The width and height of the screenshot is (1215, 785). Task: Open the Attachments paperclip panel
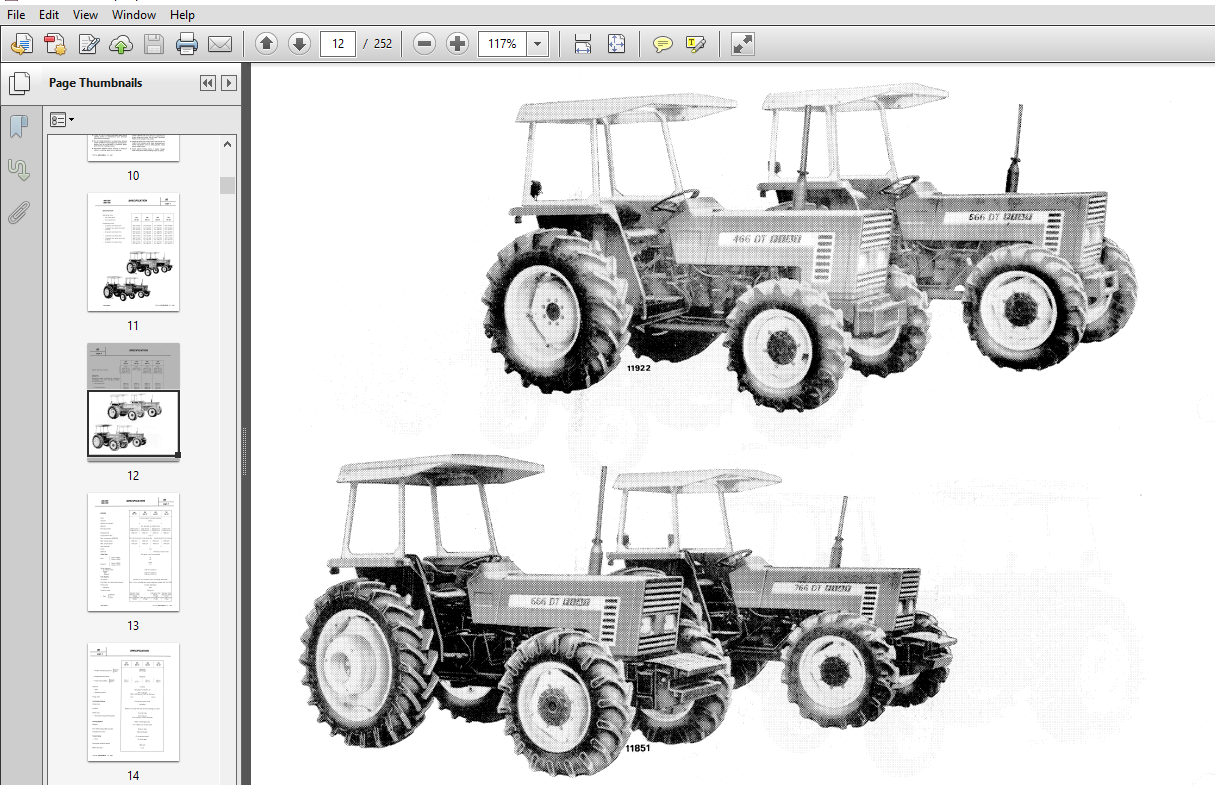[18, 212]
